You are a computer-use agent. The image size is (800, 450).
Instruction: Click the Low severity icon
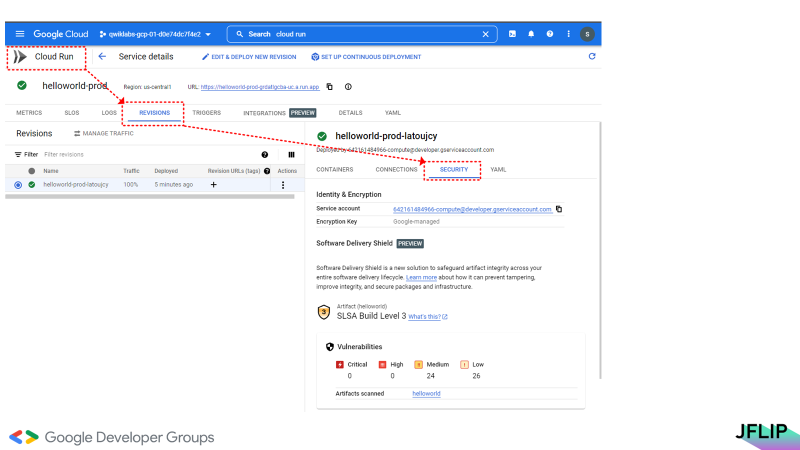[464, 365]
